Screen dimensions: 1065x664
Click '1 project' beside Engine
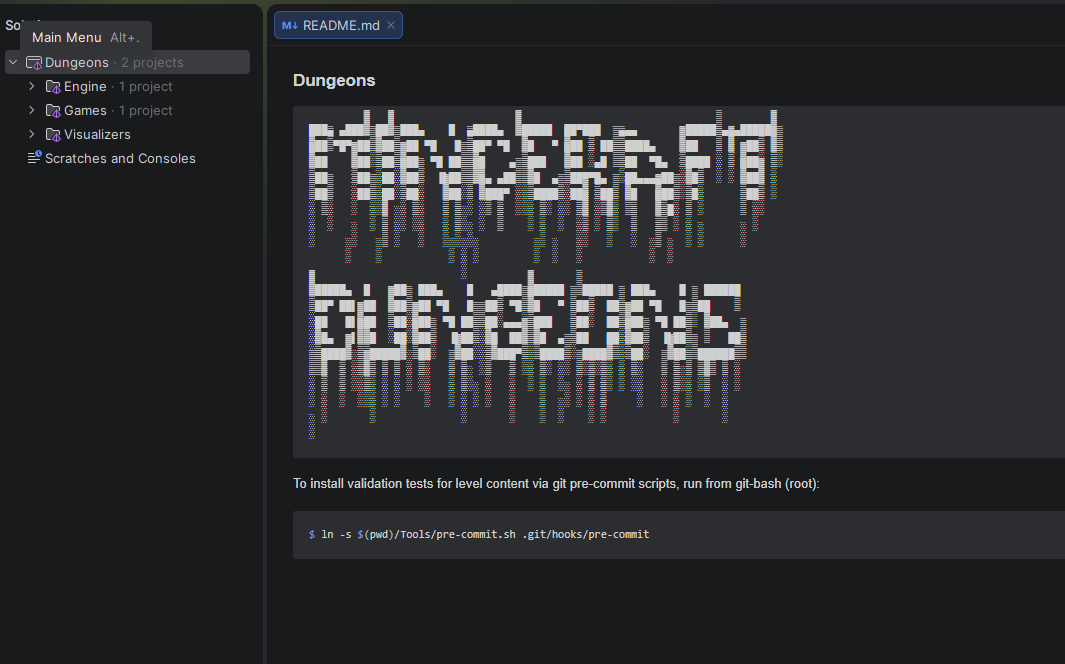tap(145, 86)
